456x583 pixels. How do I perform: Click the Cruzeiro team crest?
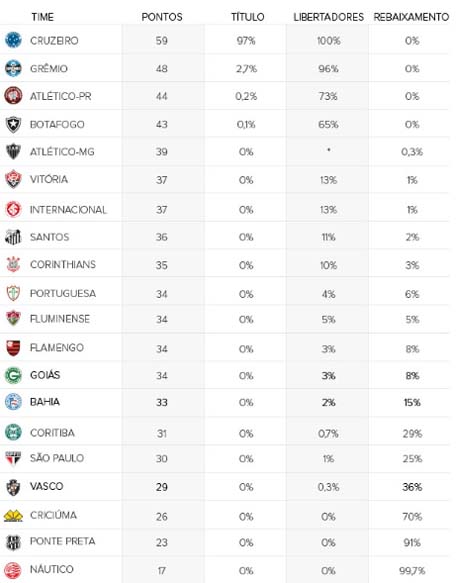pos(13,40)
